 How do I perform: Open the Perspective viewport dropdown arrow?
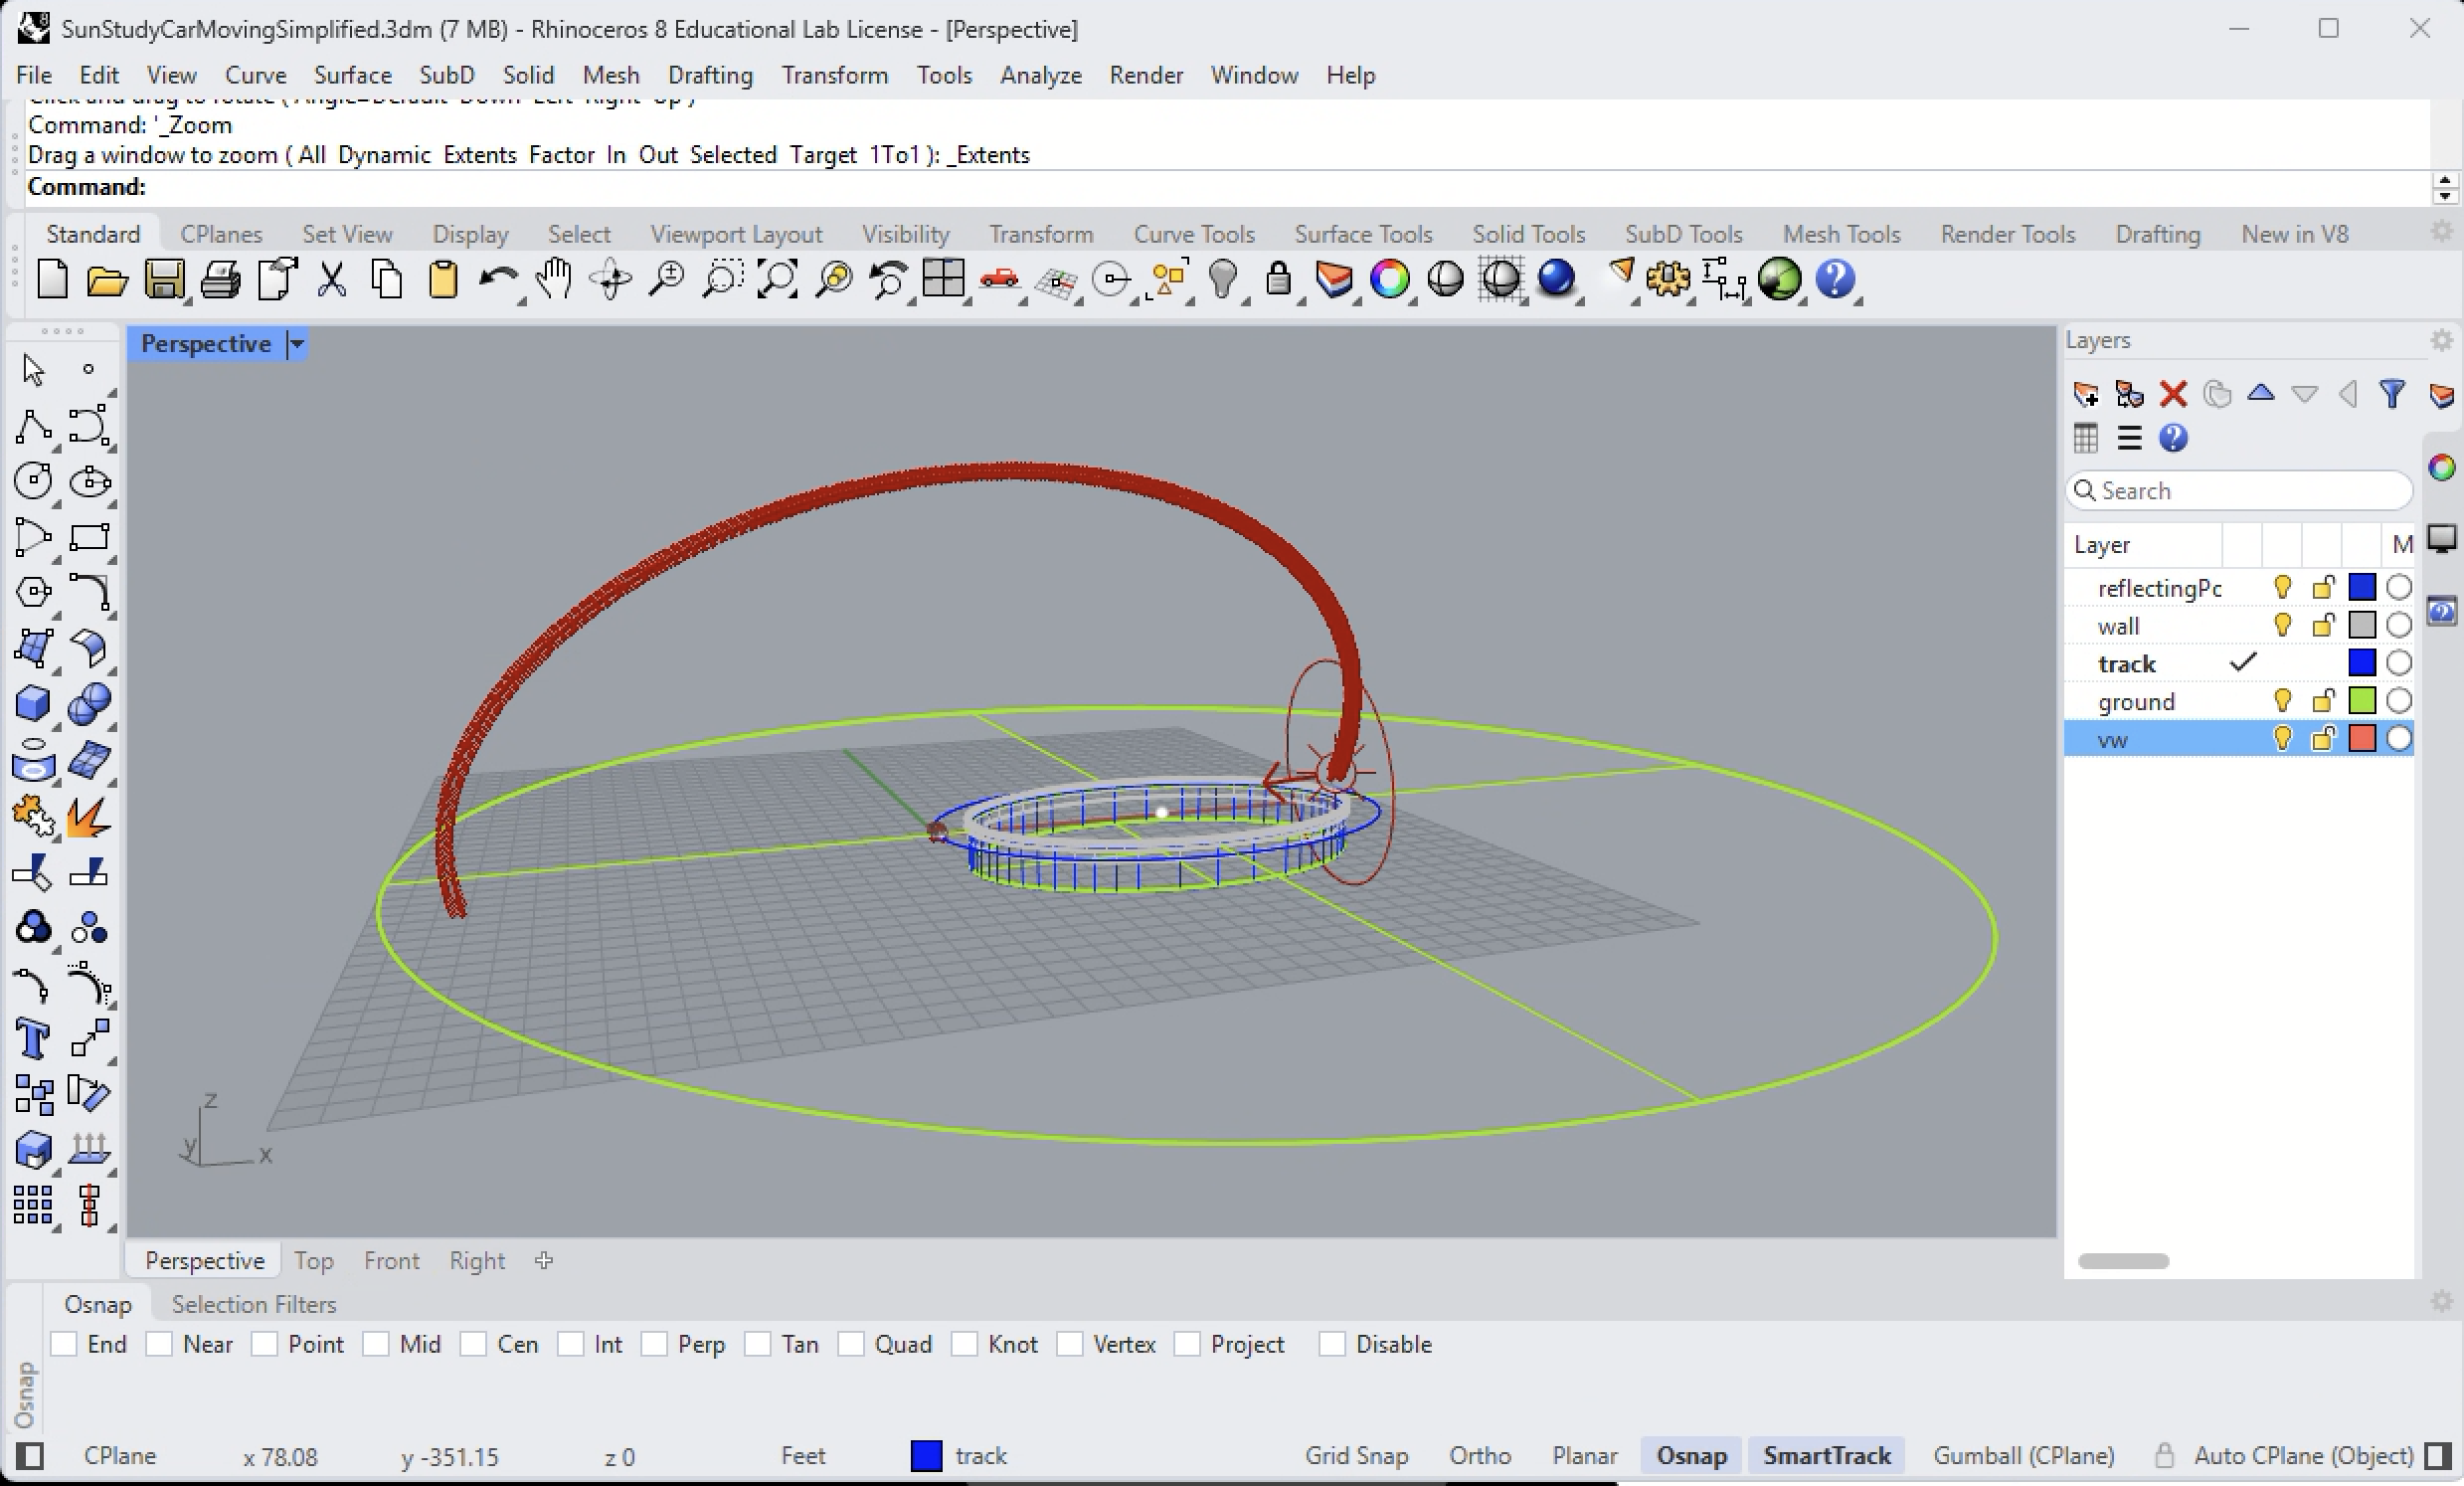[x=296, y=344]
